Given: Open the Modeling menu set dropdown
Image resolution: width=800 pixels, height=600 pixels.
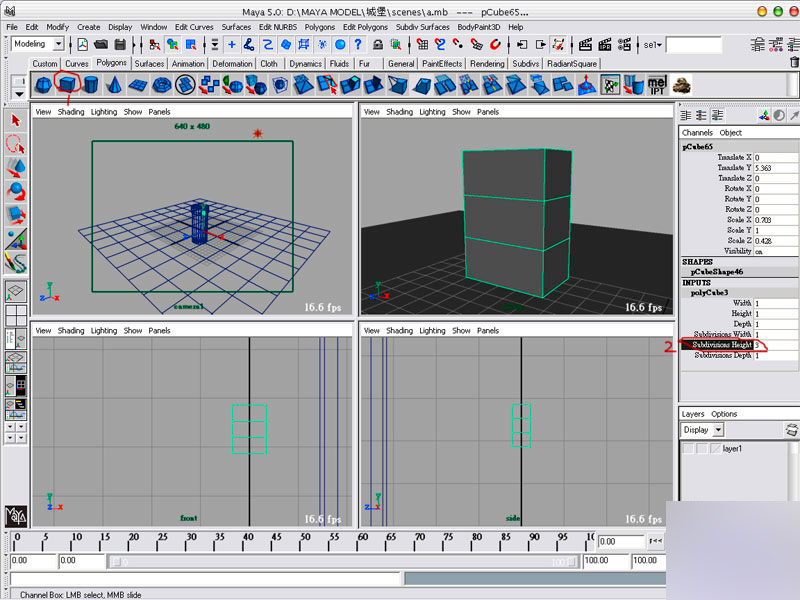Looking at the screenshot, I should pos(58,44).
